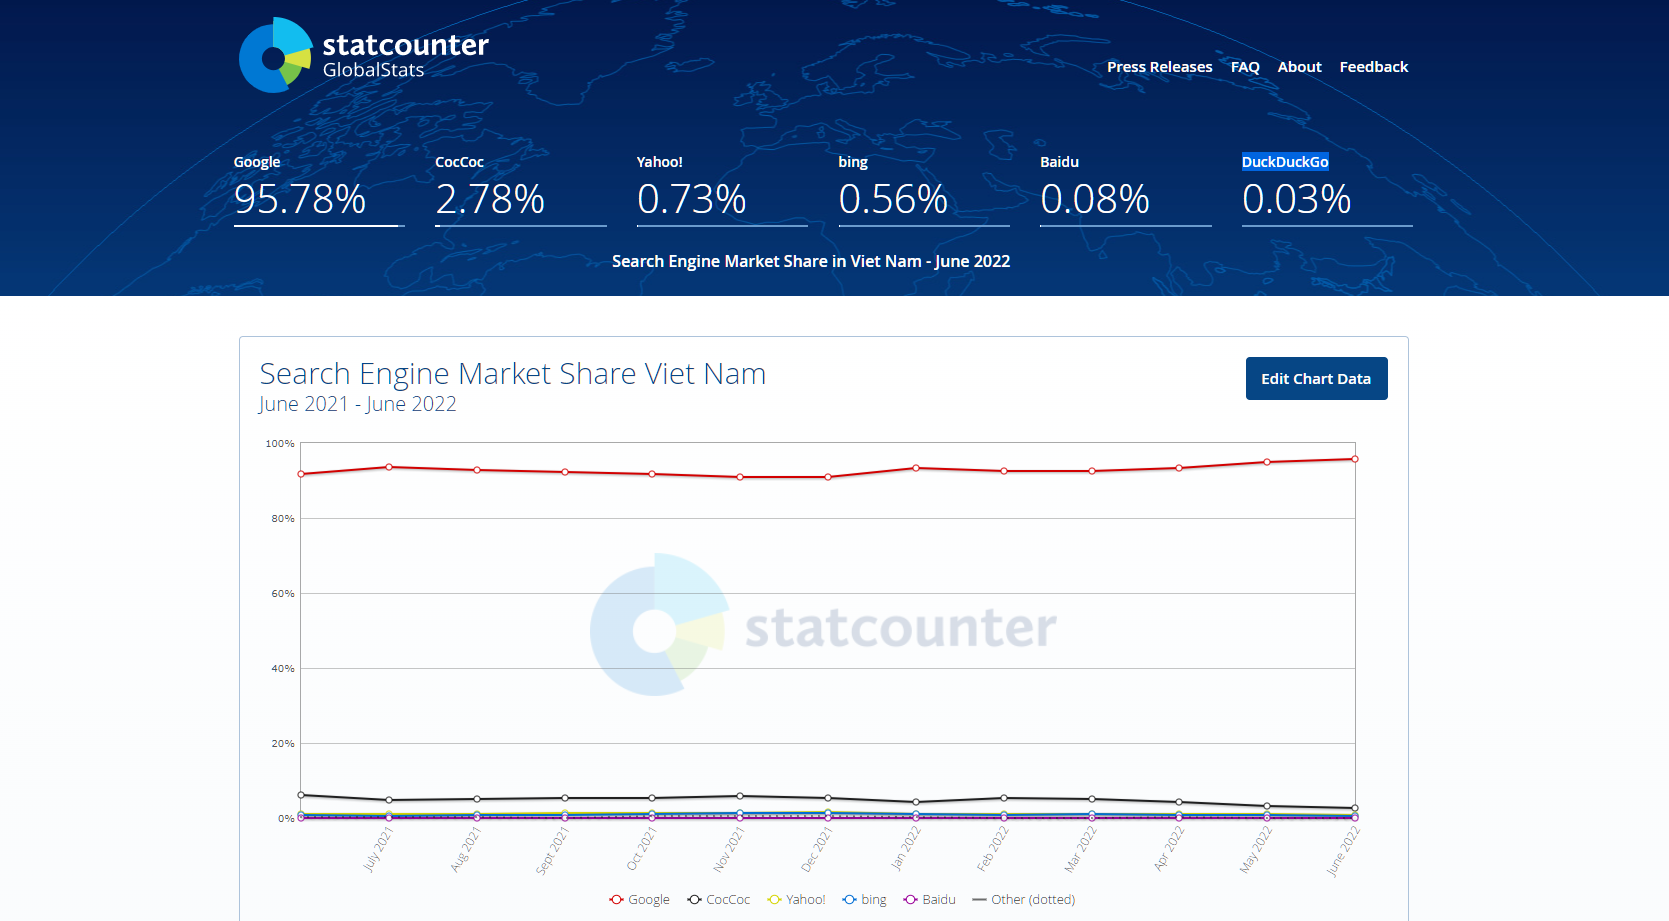Toggle the CocCoc series in legend
Screen dimensions: 1669x921
[719, 900]
